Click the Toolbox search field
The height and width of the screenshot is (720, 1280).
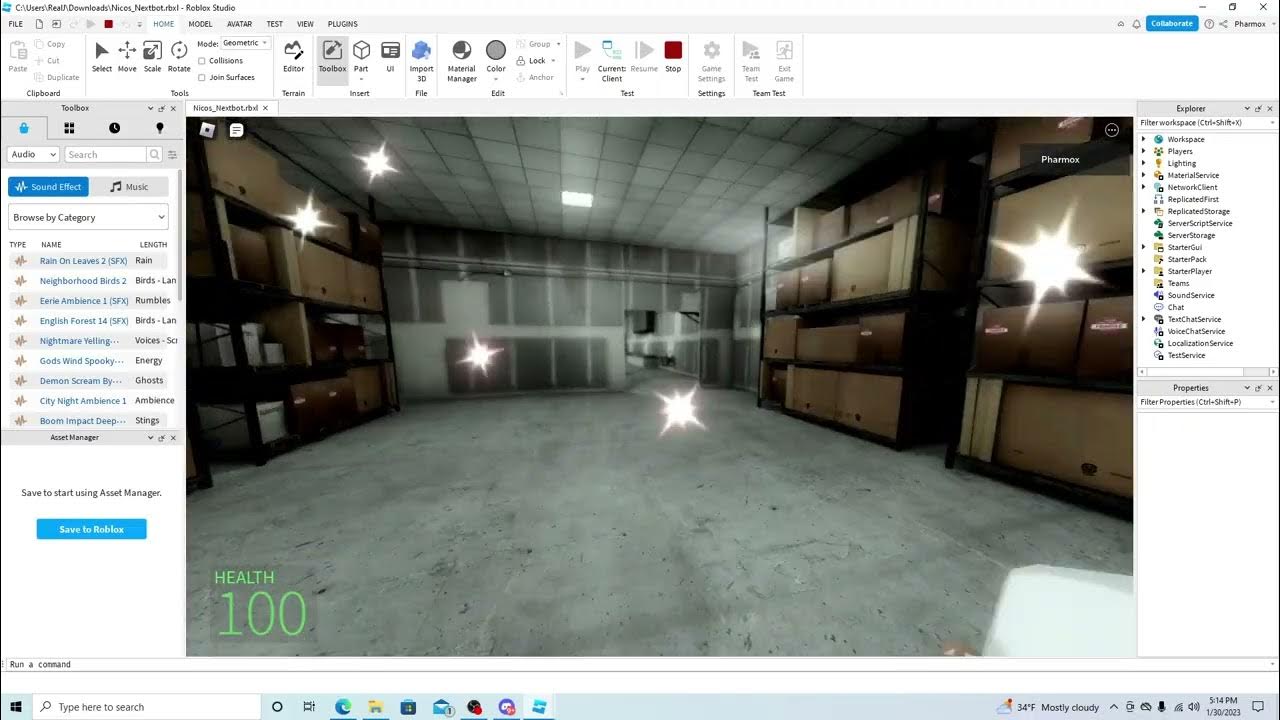[105, 155]
